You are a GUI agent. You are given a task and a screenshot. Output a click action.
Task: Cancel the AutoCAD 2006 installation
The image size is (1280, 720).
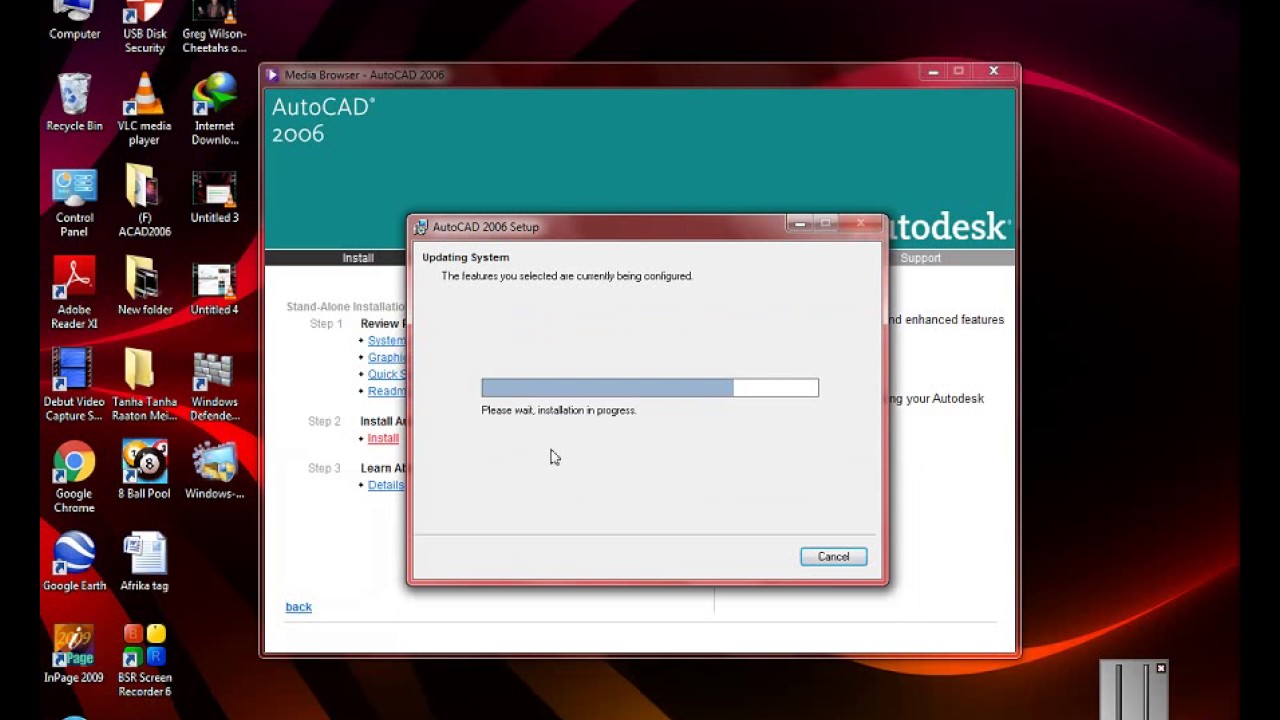(x=834, y=557)
